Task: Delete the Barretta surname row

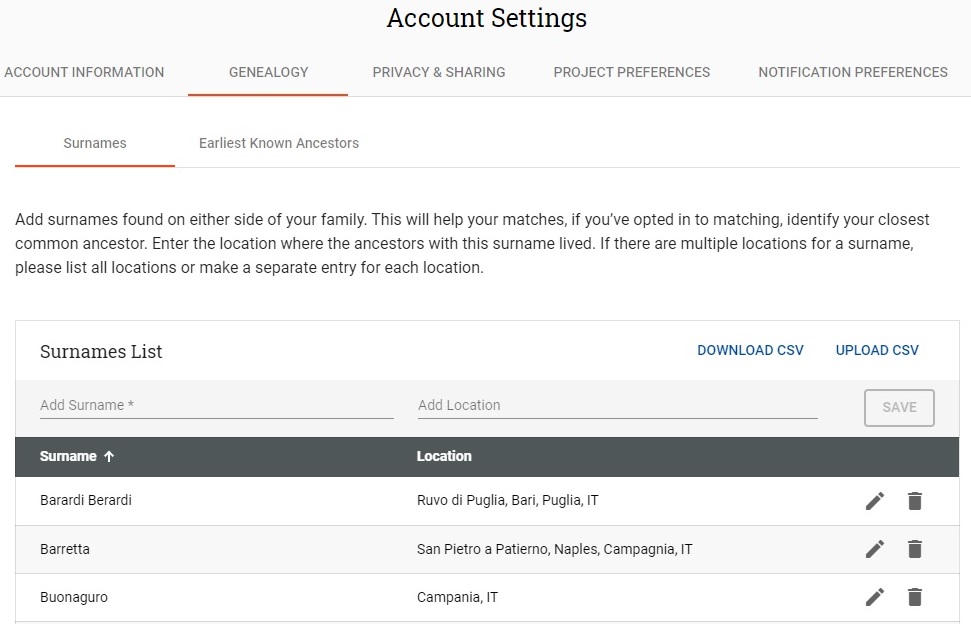Action: point(915,549)
